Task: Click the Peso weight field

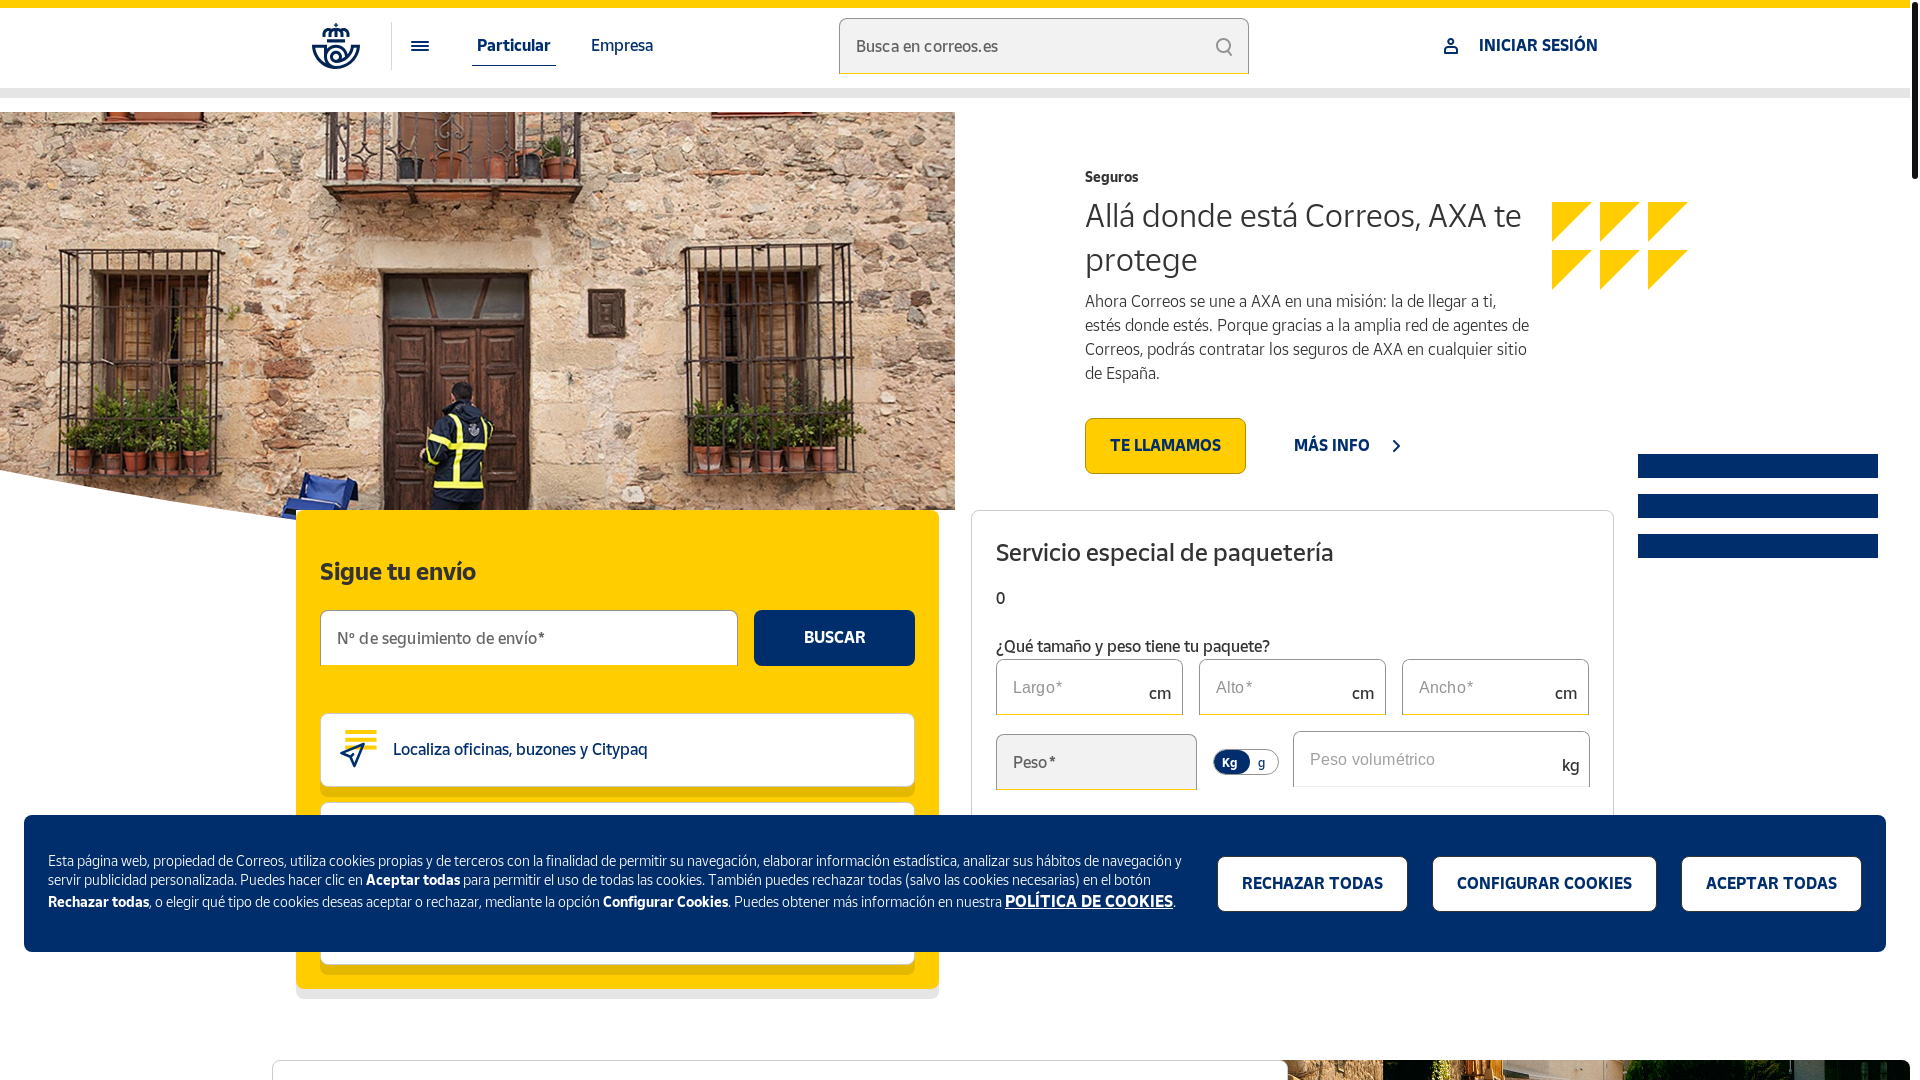Action: tap(1096, 762)
